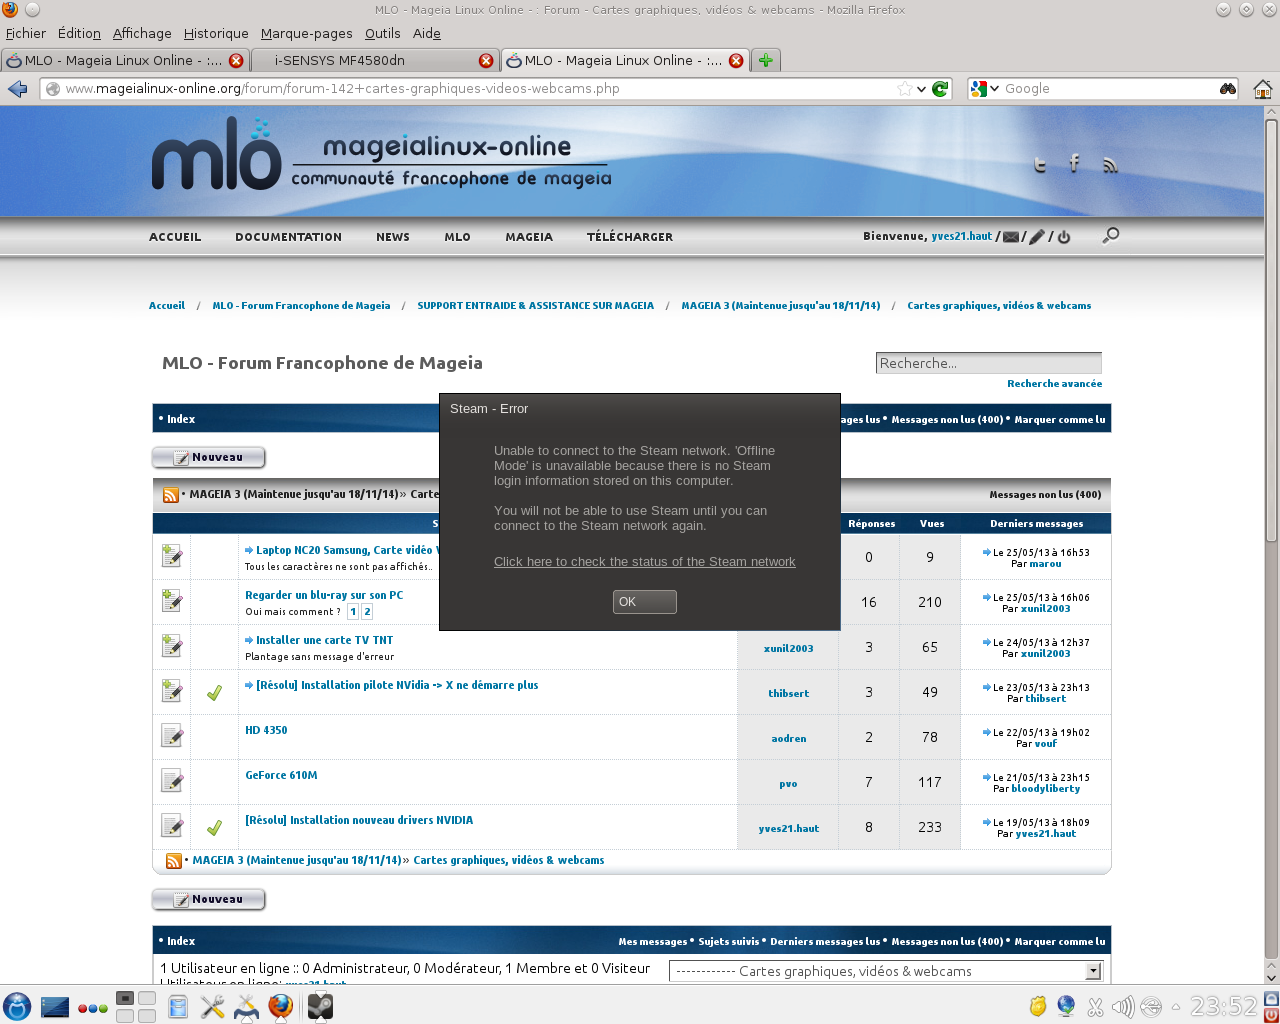1280x1024 pixels.
Task: Open the site's Facebook icon
Action: click(x=1075, y=163)
